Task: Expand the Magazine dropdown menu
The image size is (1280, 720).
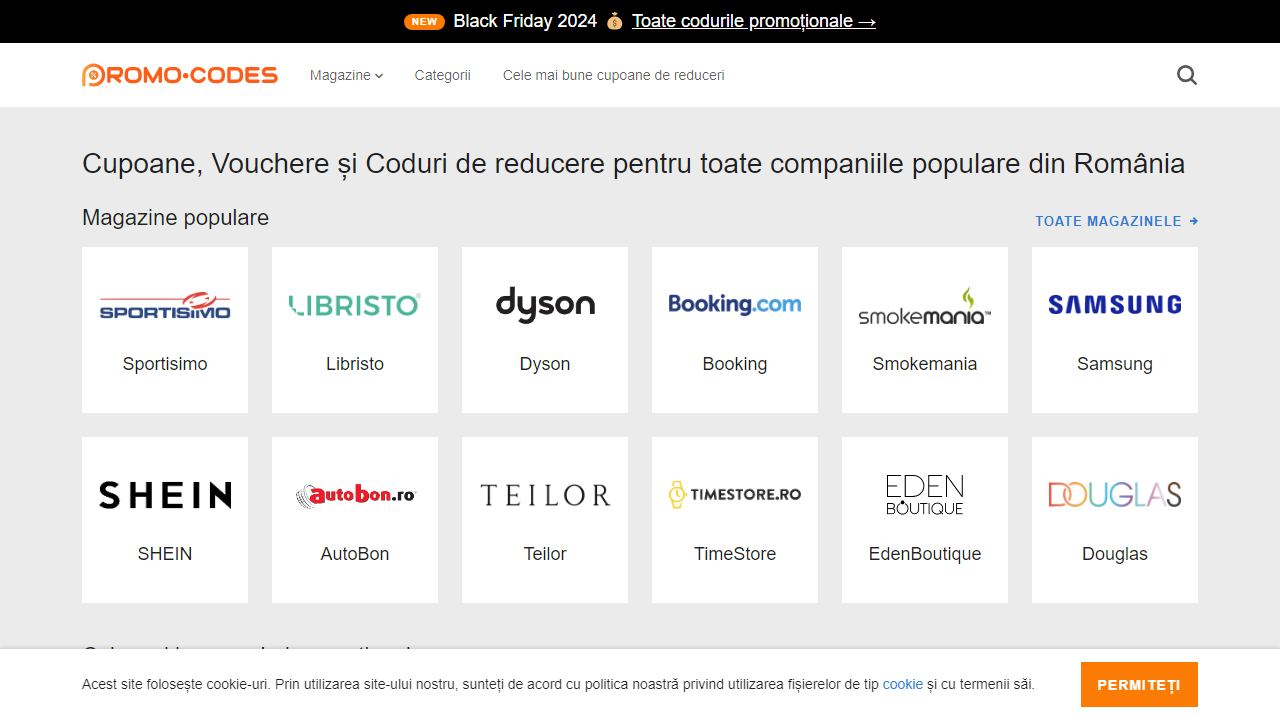Action: point(346,75)
